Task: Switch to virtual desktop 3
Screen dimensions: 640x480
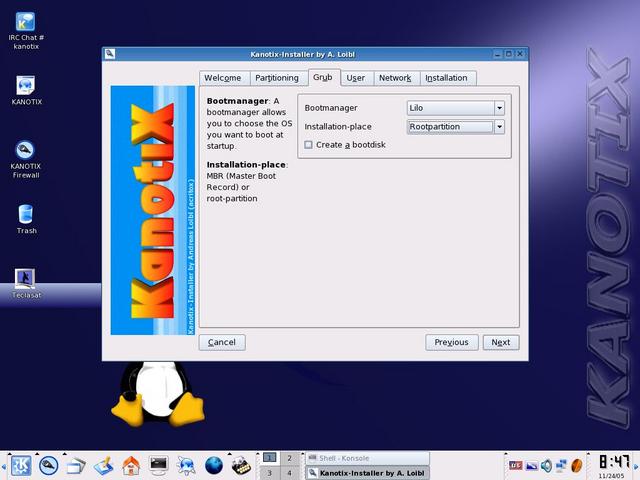Action: click(x=269, y=473)
